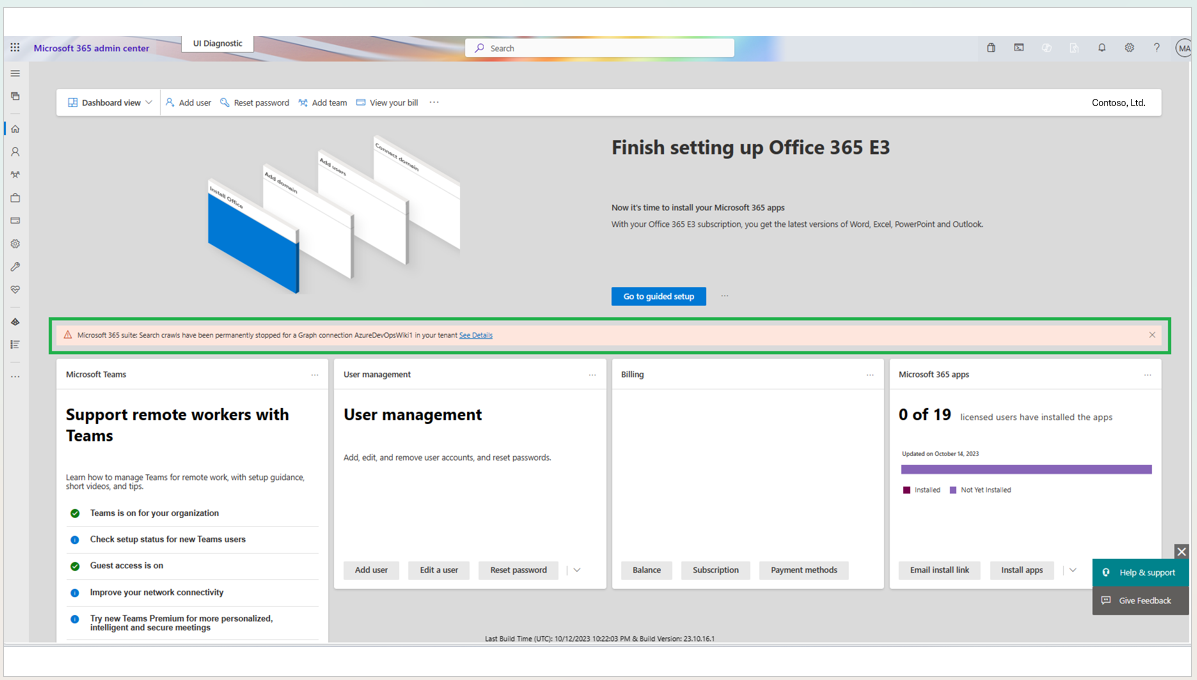Click Reset password in top toolbar
Image resolution: width=1197 pixels, height=680 pixels.
(255, 102)
